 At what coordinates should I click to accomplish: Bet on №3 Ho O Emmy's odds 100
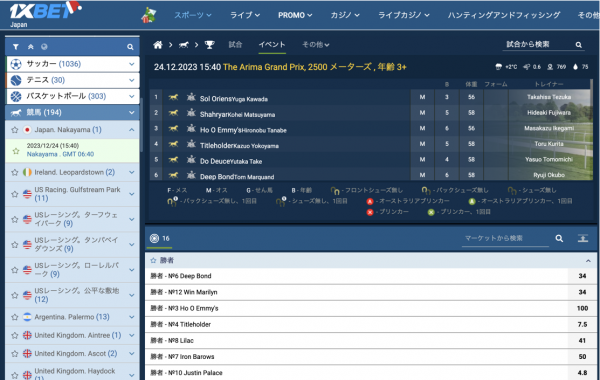tap(582, 308)
